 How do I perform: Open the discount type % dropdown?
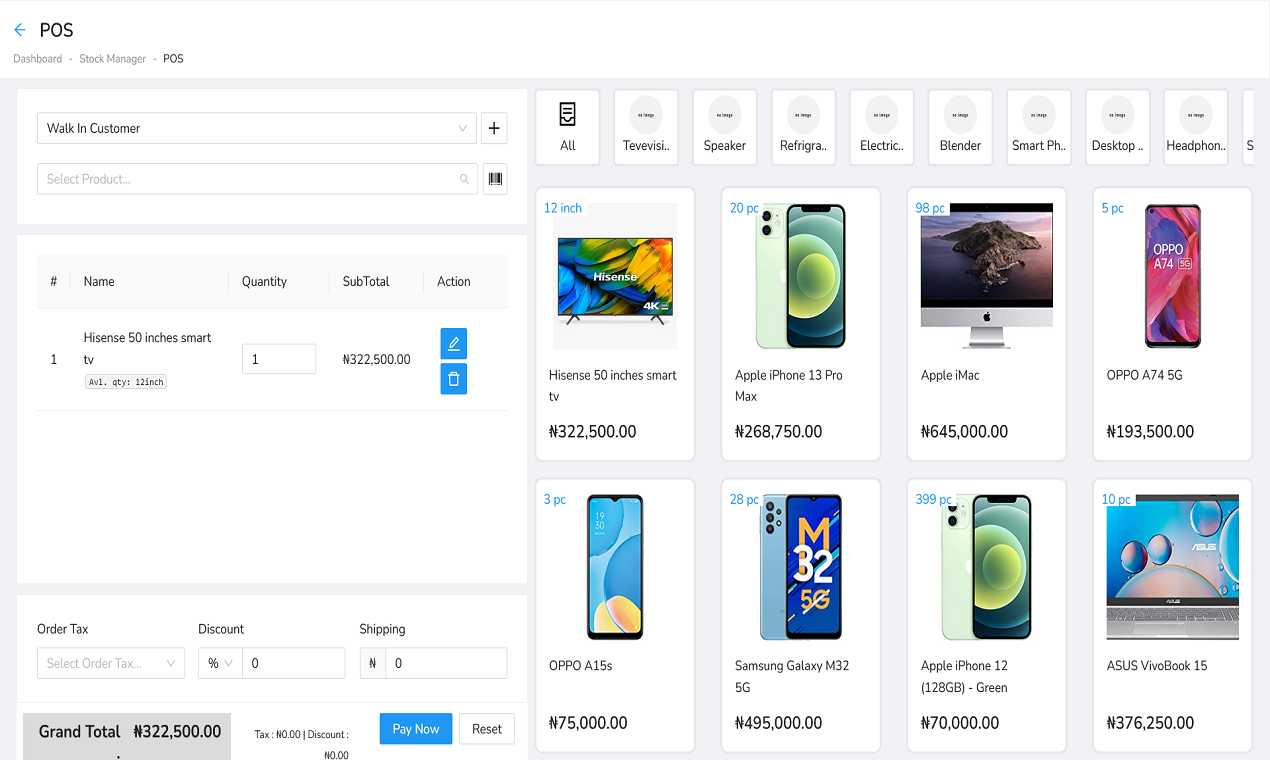220,663
